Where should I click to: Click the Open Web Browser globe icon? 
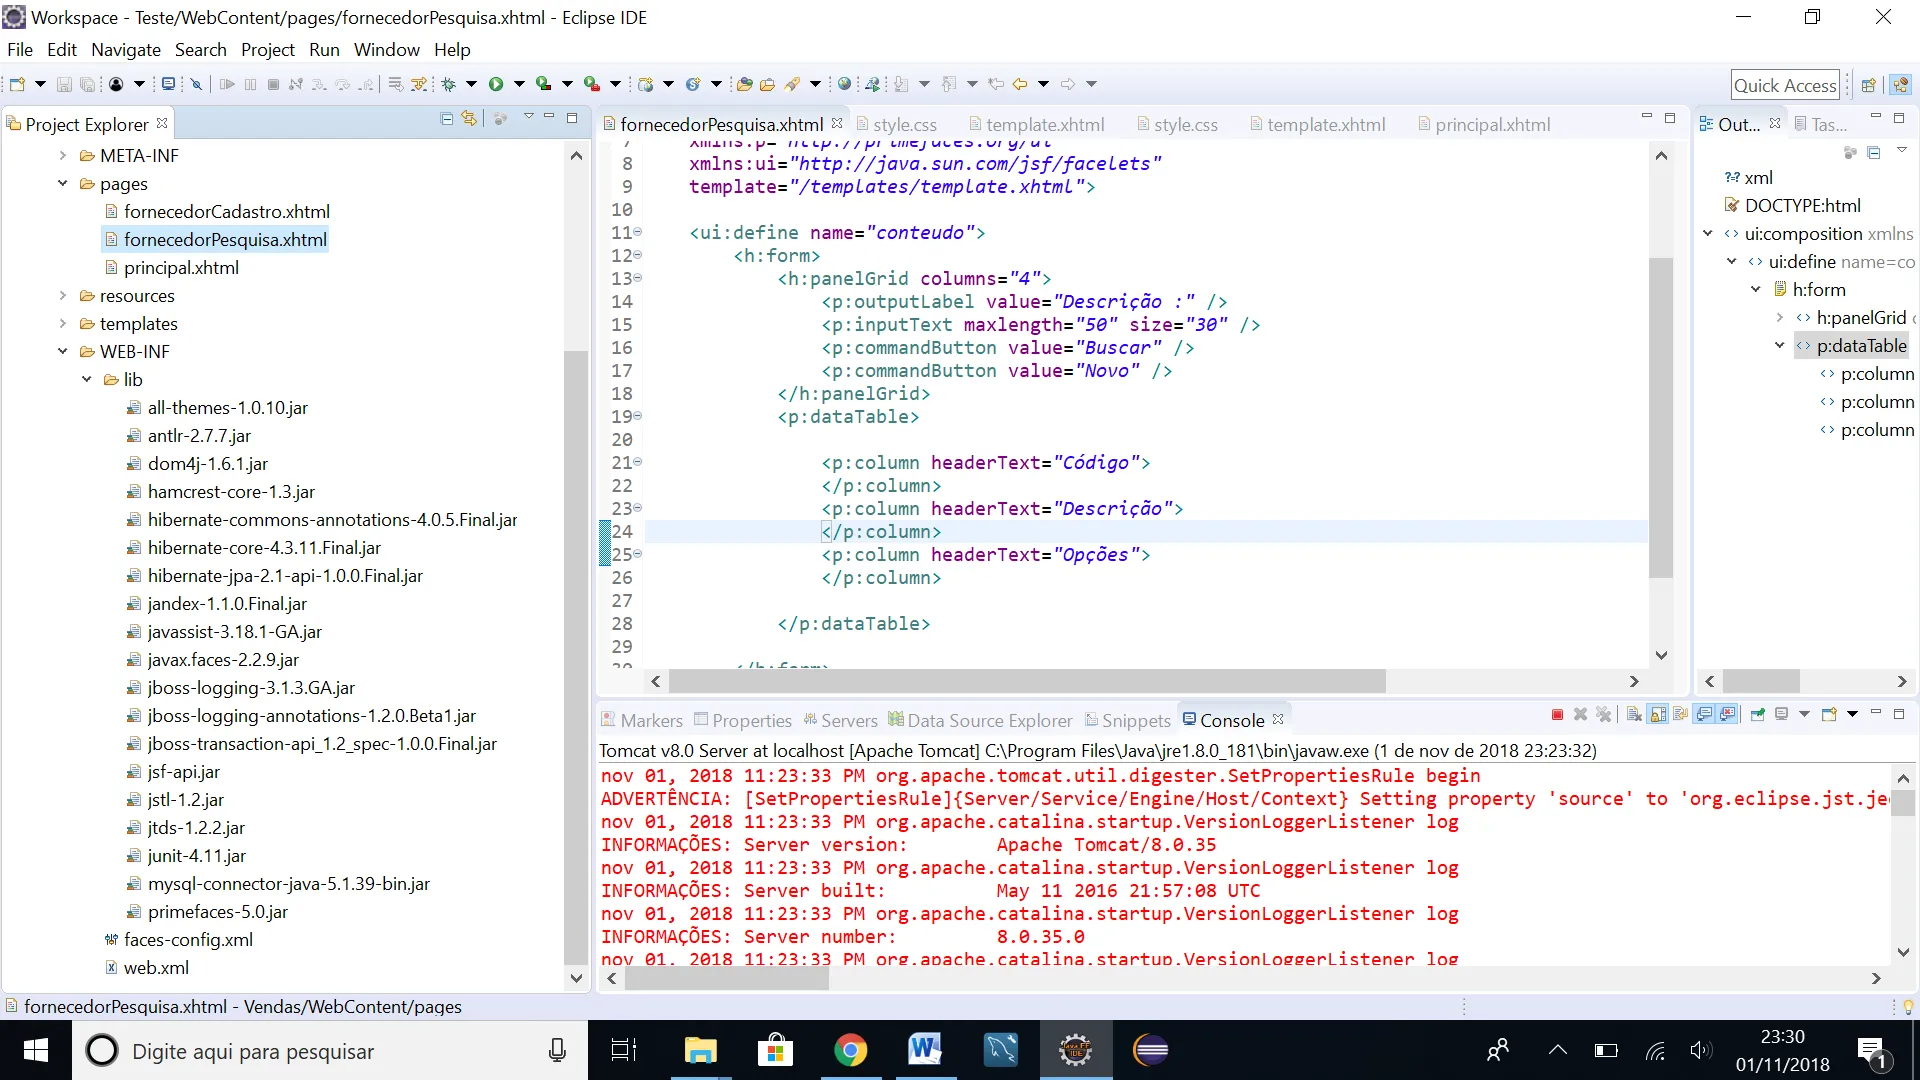(x=845, y=84)
